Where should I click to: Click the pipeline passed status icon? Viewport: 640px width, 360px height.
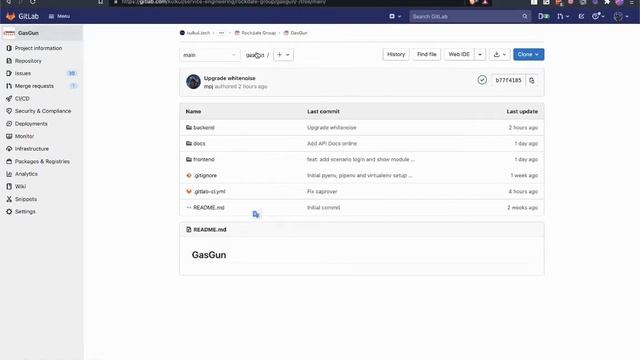coord(482,80)
